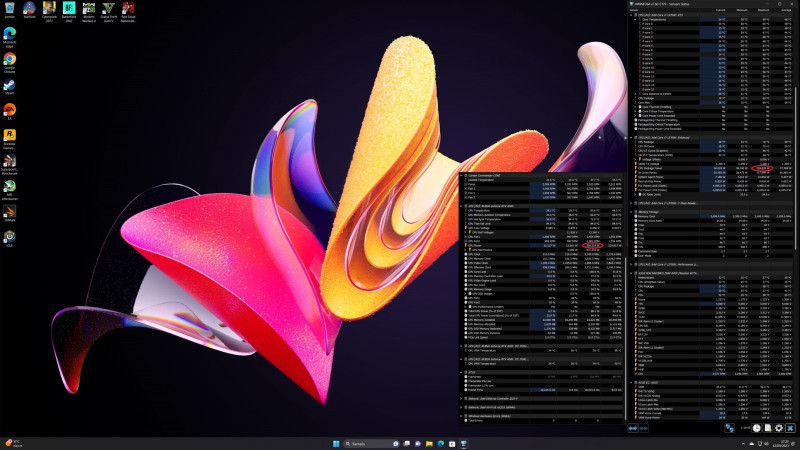Open HWiNFO sensor settings gear

(779, 429)
